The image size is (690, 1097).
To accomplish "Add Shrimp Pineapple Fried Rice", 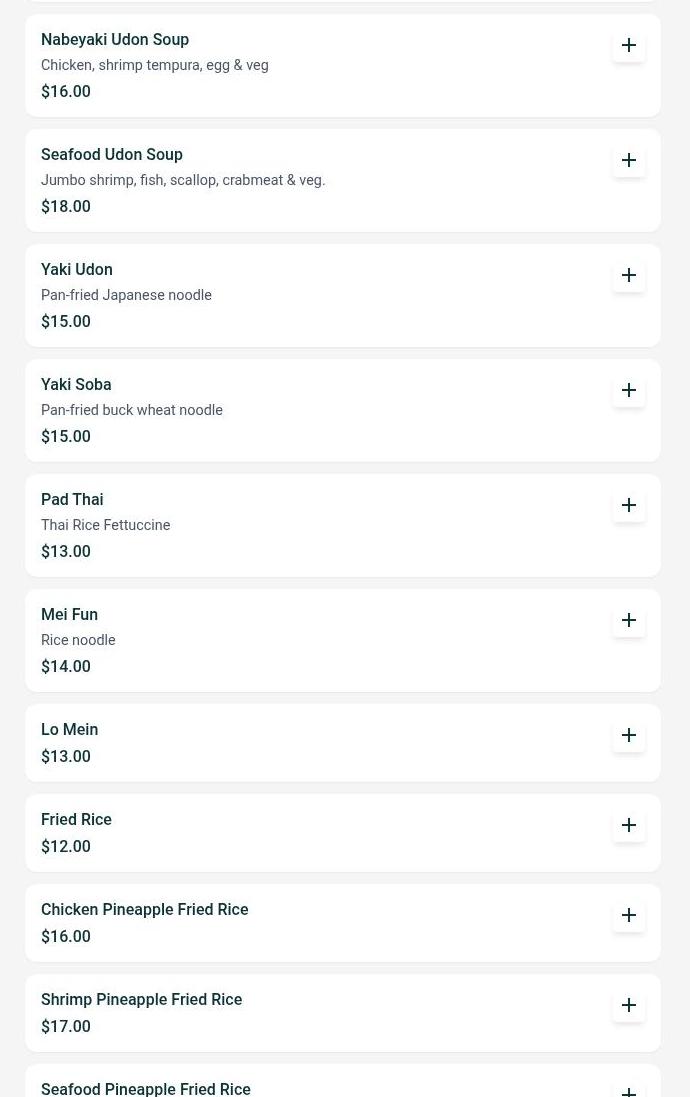I will 629,1005.
